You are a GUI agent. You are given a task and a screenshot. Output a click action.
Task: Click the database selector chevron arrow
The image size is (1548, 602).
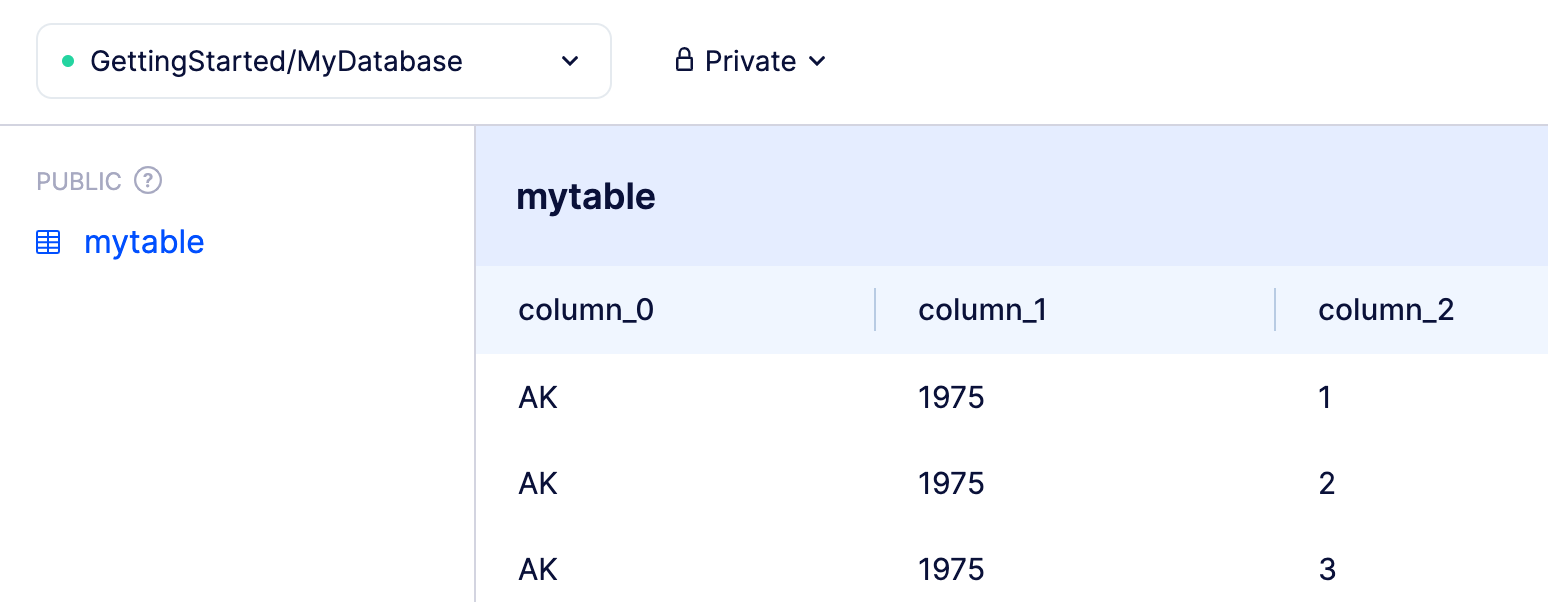tap(570, 61)
